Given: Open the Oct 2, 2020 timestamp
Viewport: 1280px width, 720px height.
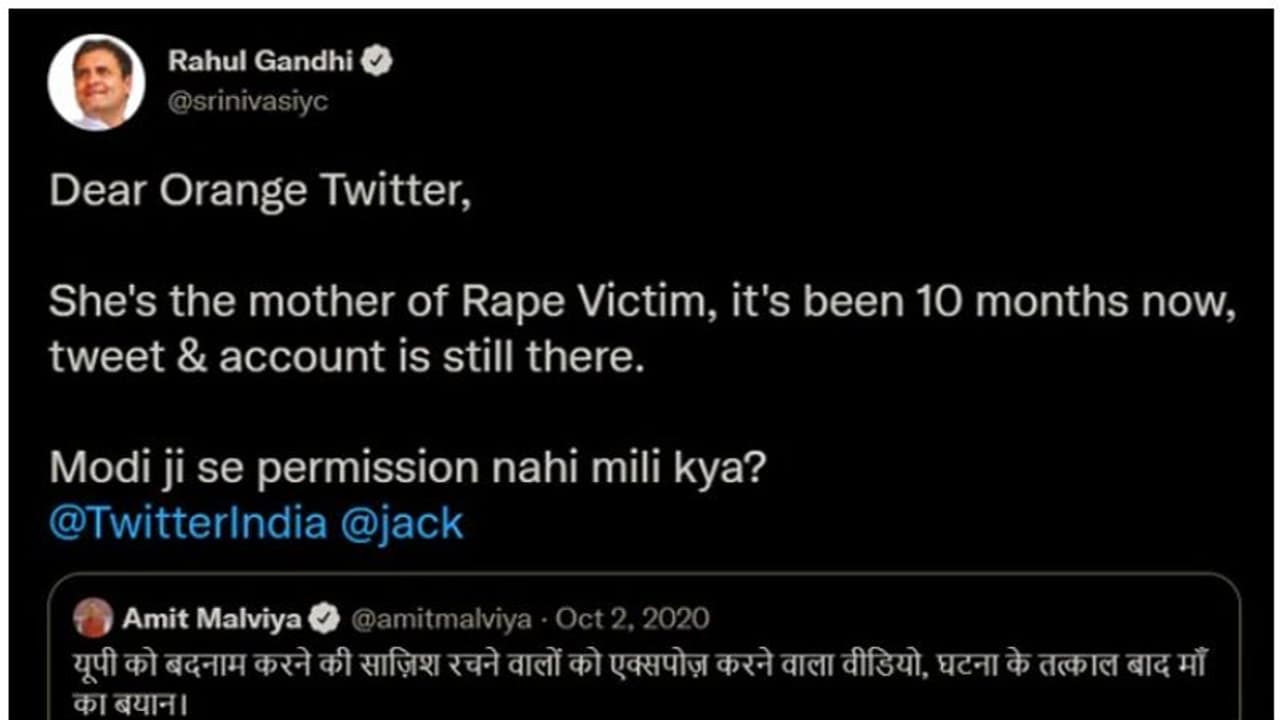Looking at the screenshot, I should [630, 619].
